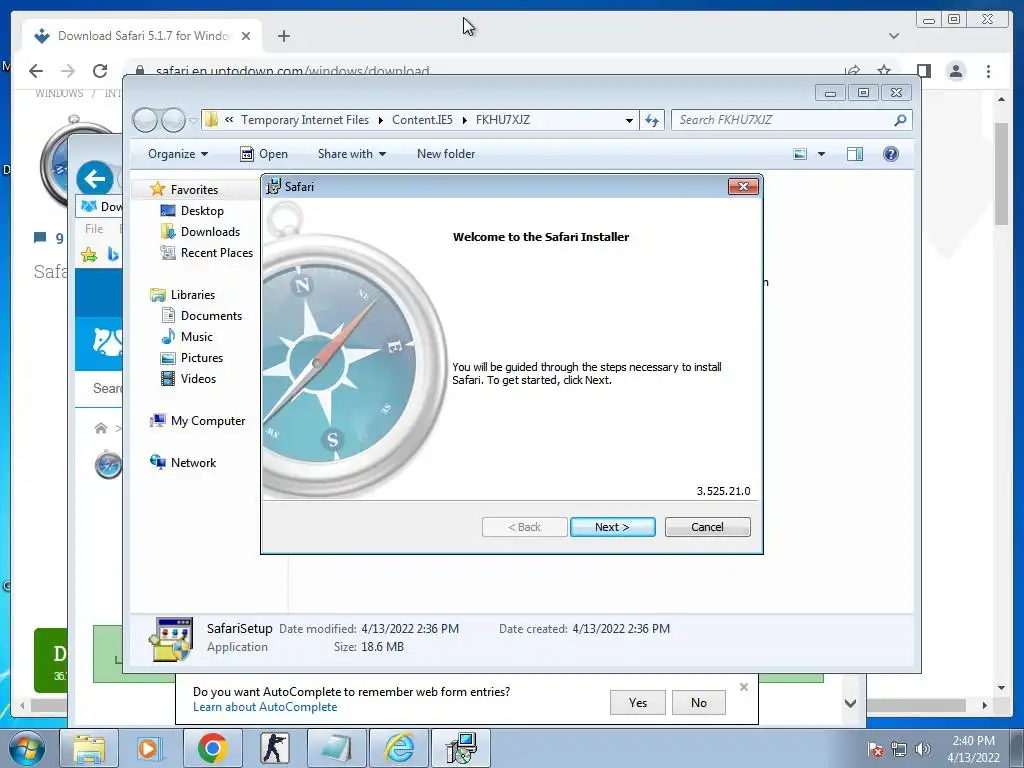Select Libraries in navigation pane
The width and height of the screenshot is (1024, 768).
(x=193, y=295)
